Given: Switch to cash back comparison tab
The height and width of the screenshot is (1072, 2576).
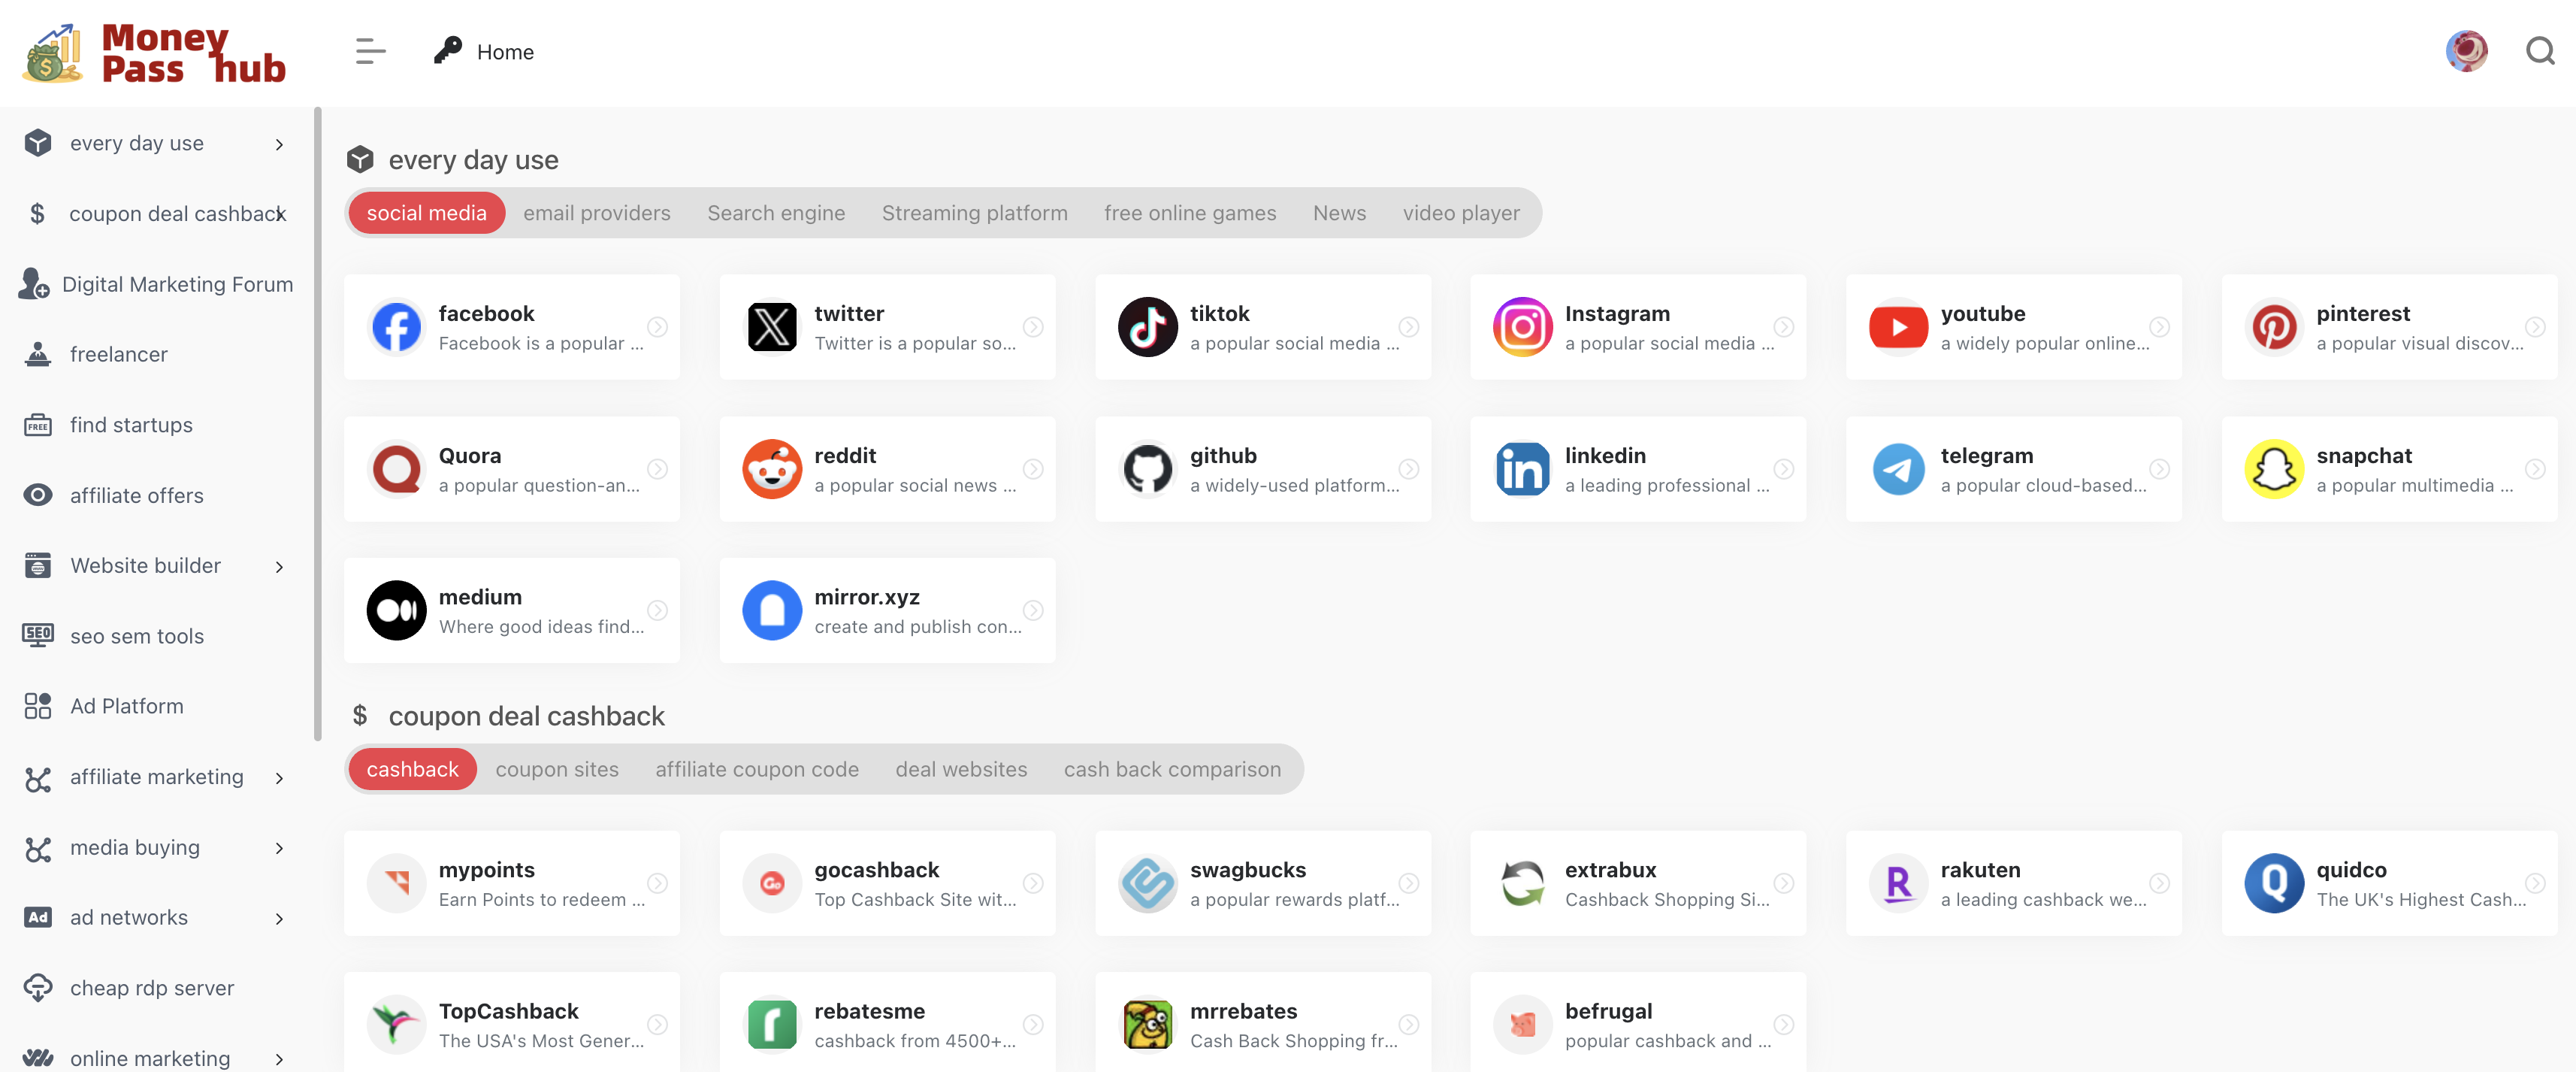Looking at the screenshot, I should pyautogui.click(x=1172, y=769).
